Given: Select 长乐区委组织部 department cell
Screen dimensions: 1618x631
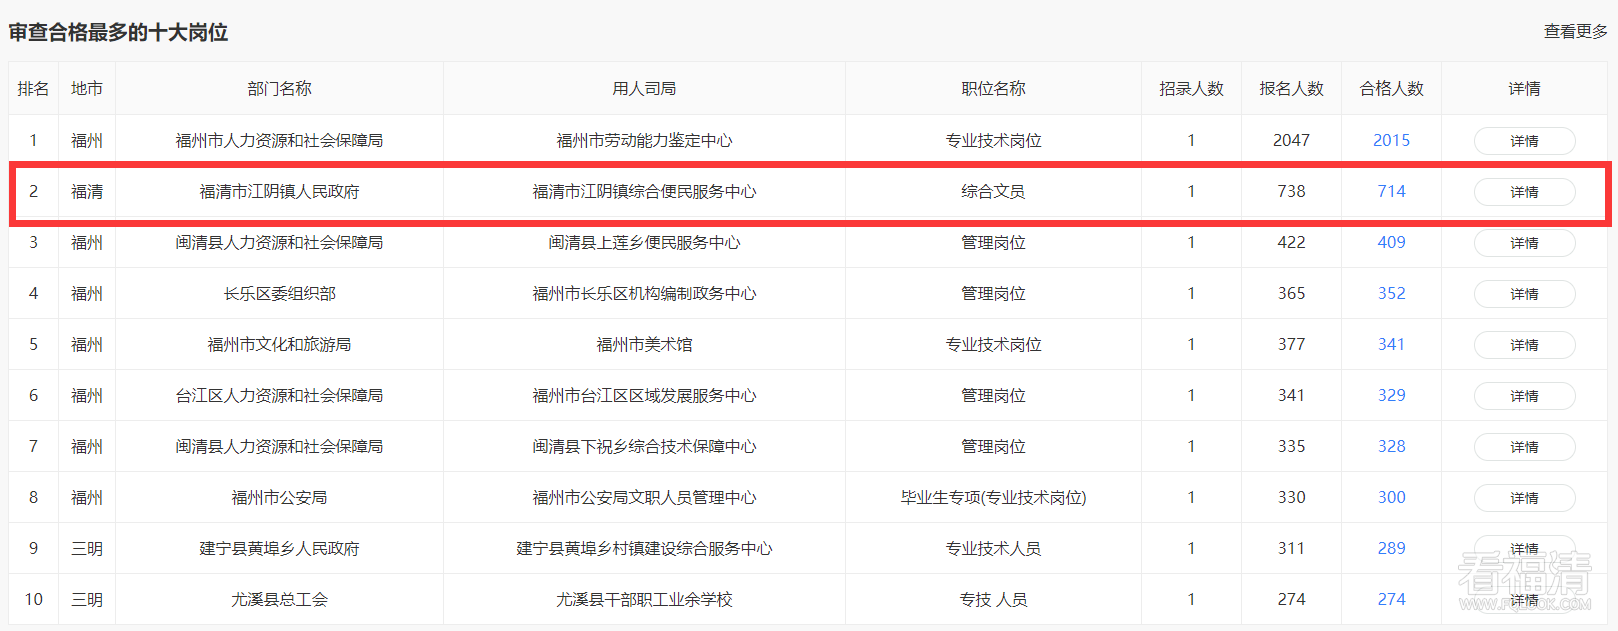Looking at the screenshot, I should click(x=279, y=293).
